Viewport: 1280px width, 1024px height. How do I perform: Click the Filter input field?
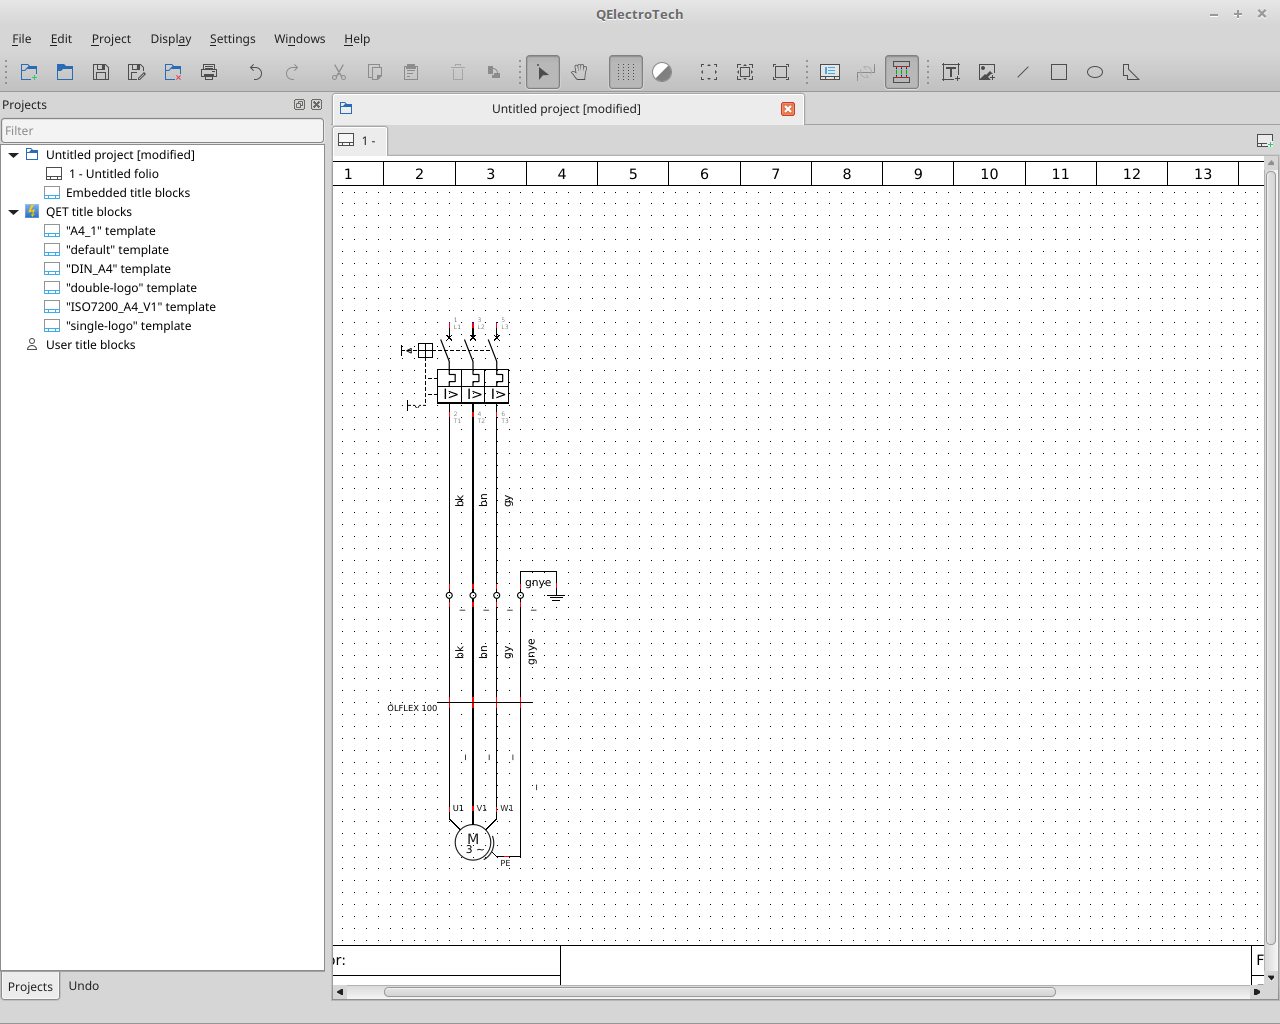pyautogui.click(x=162, y=131)
